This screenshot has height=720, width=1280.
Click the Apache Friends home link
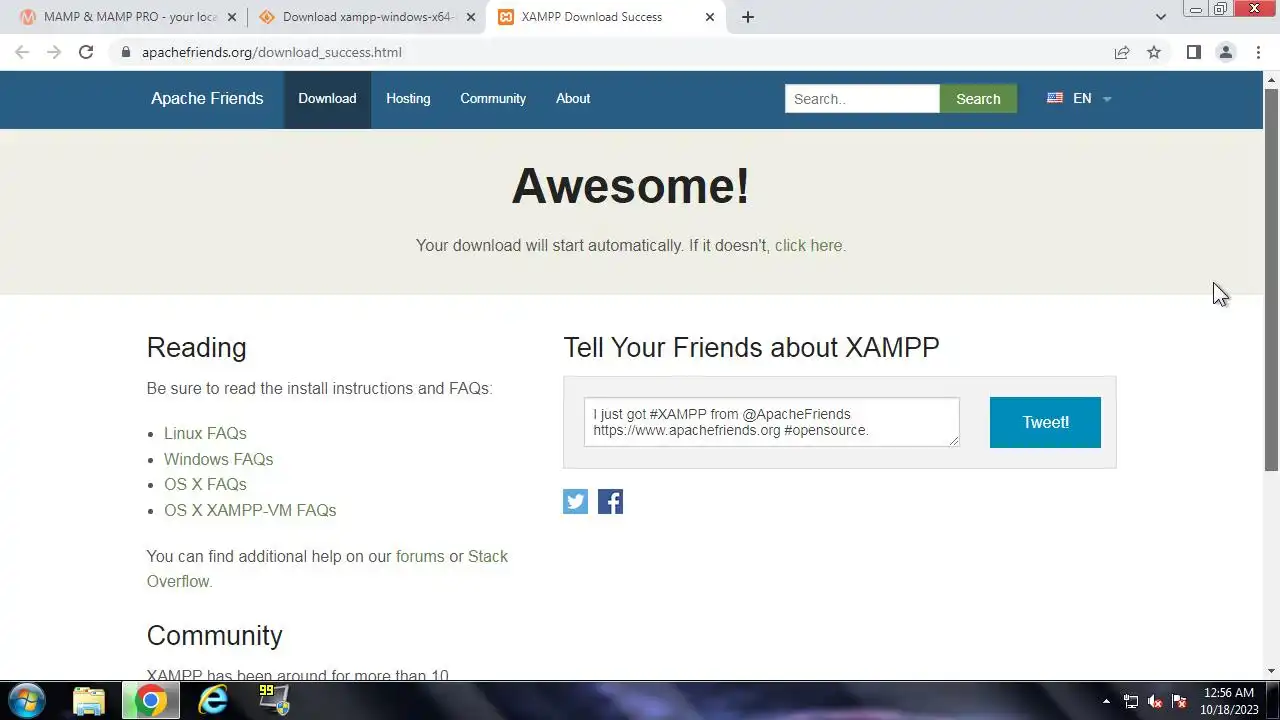207,99
